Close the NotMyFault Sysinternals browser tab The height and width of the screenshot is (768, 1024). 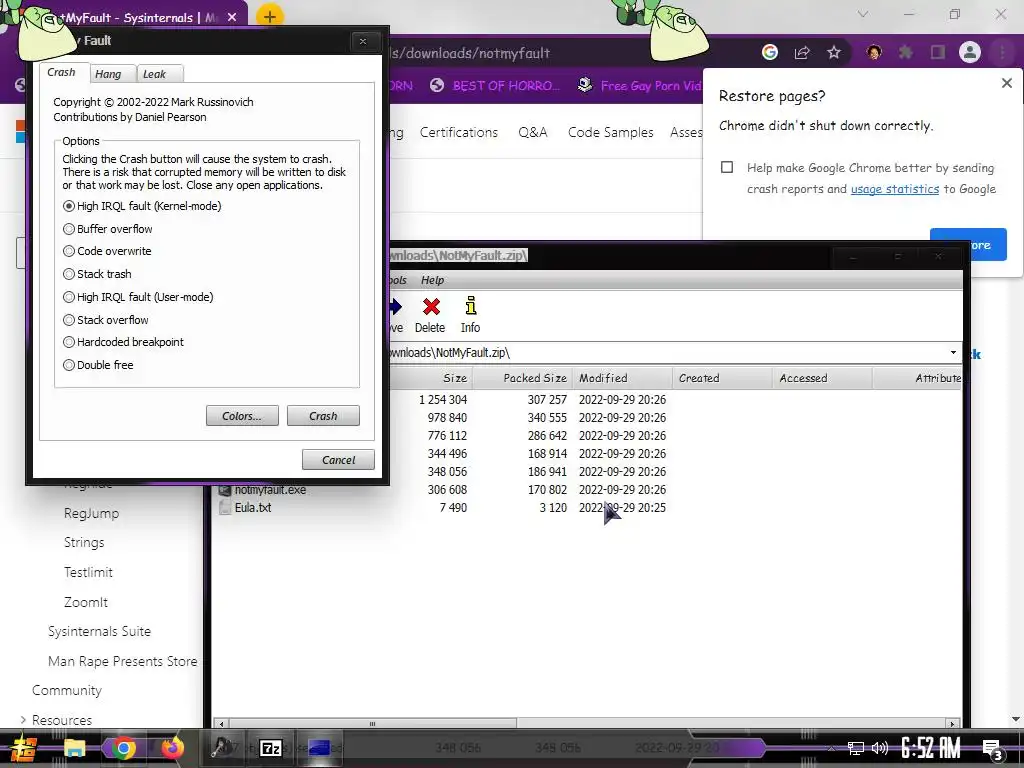232,18
